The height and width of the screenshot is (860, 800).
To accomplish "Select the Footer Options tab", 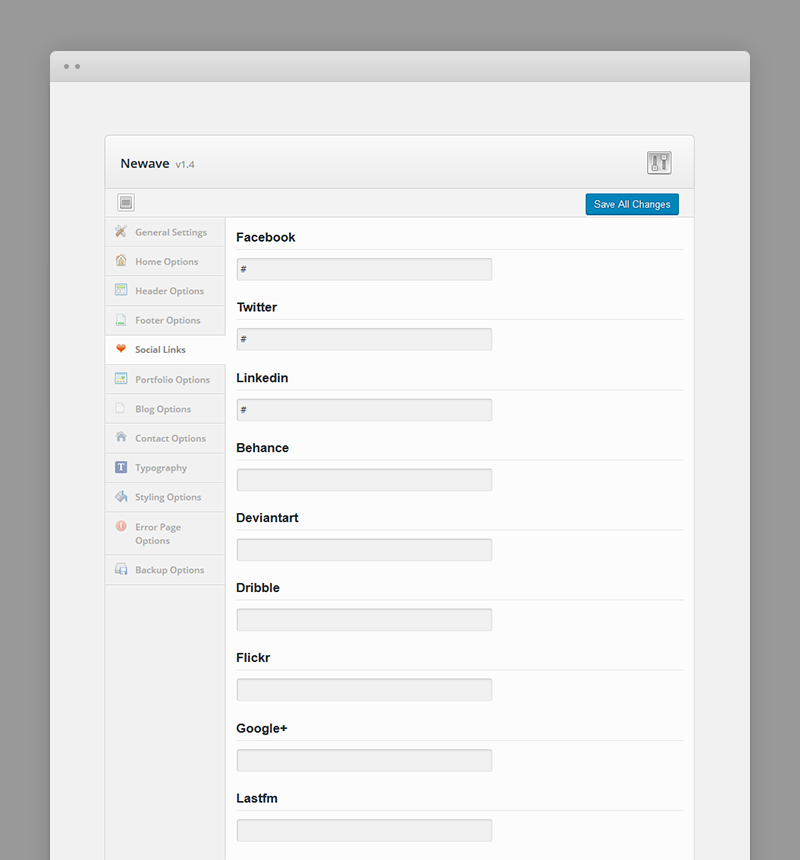I will click(165, 320).
